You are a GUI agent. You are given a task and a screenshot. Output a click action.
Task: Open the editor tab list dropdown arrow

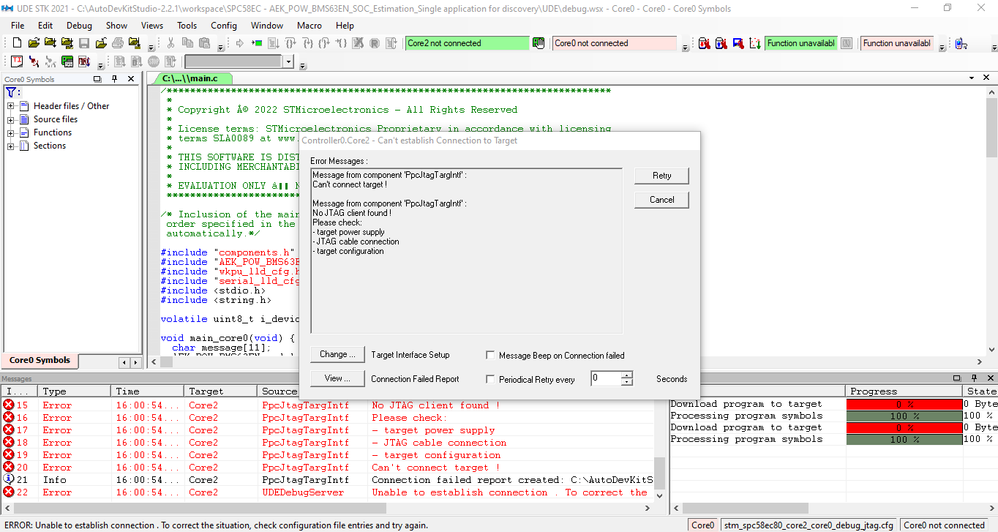click(972, 78)
